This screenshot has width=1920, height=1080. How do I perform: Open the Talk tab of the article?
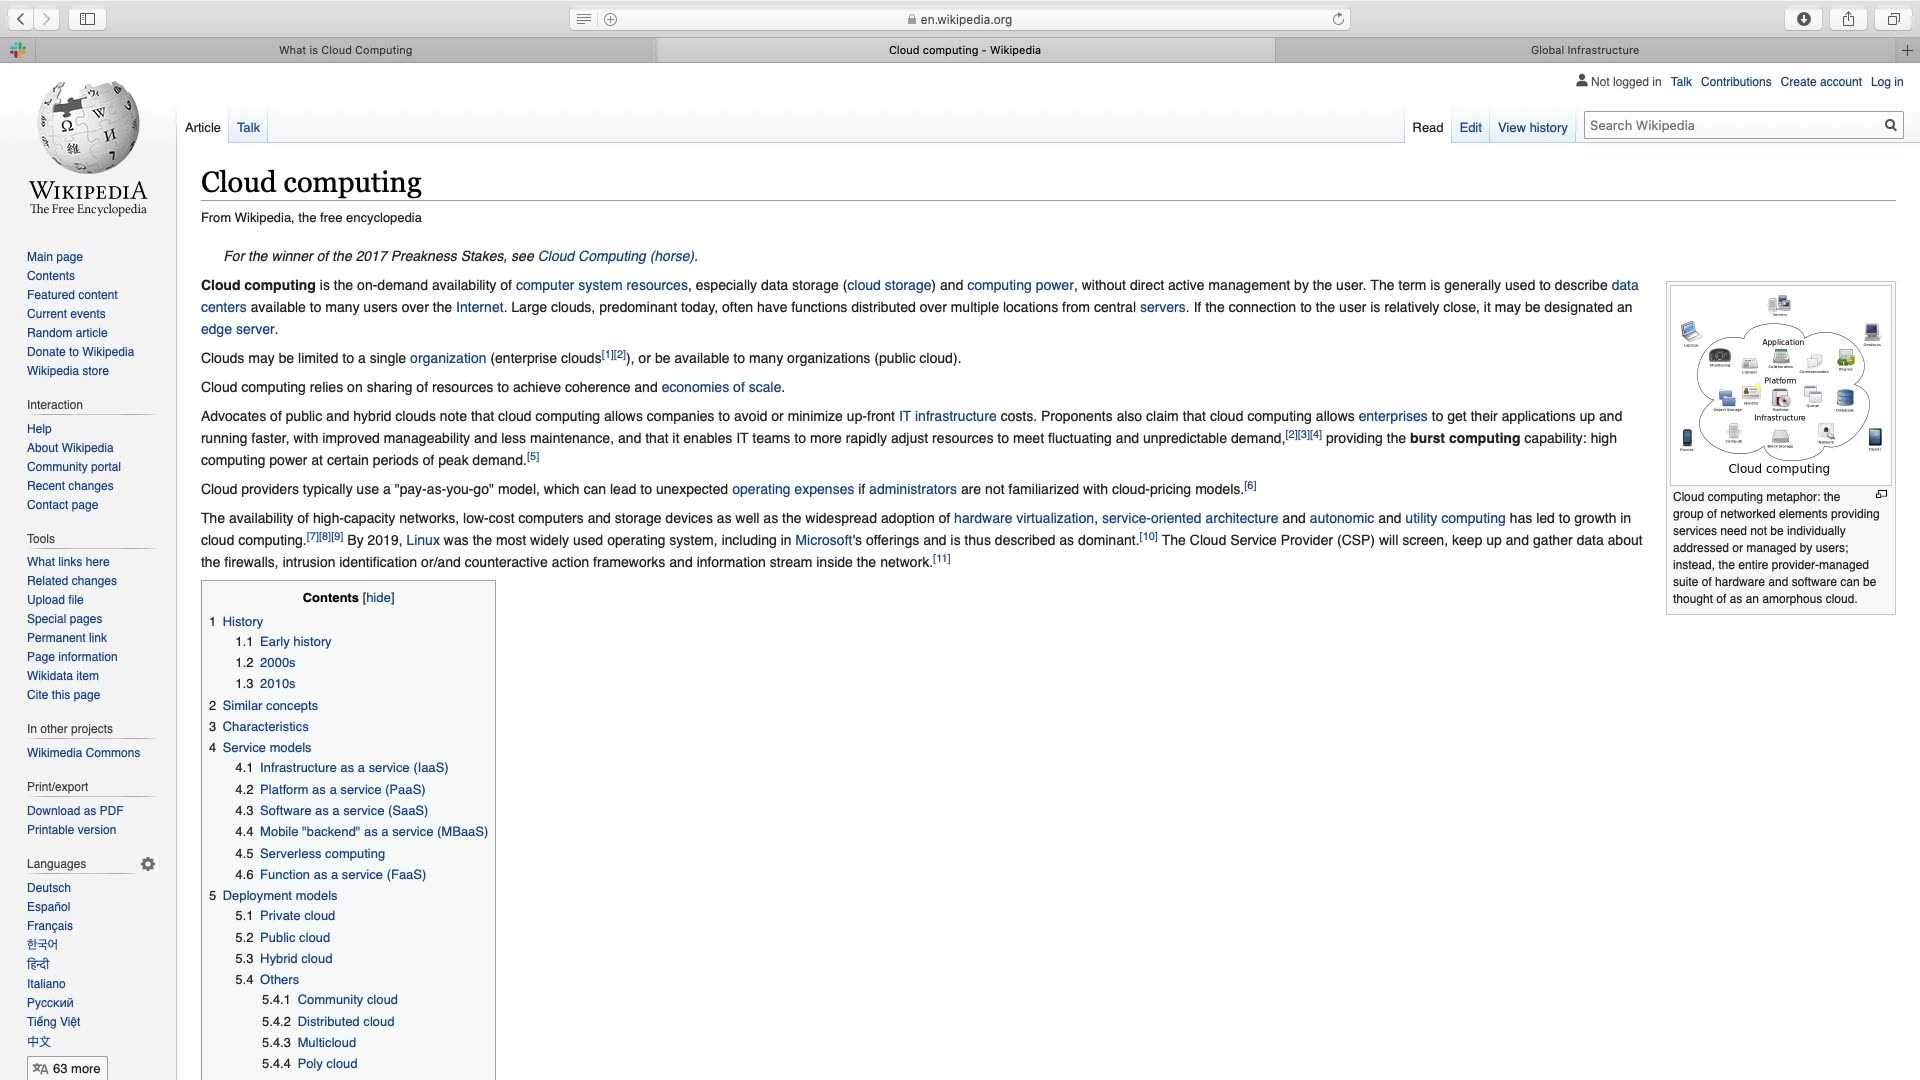click(x=248, y=127)
